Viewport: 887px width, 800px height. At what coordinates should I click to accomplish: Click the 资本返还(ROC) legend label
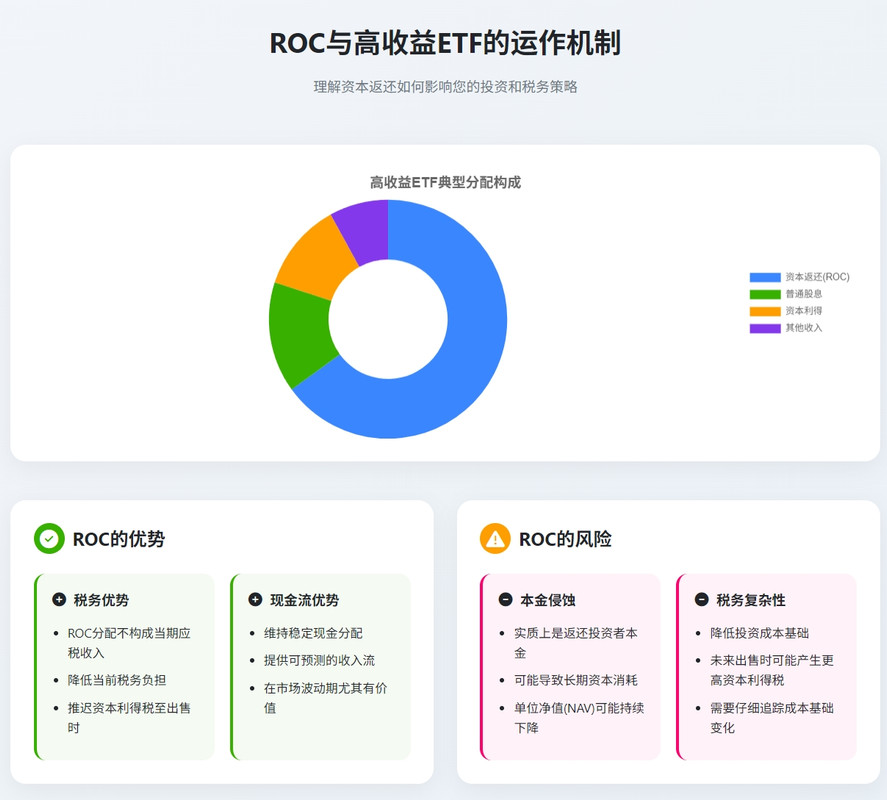(x=817, y=277)
